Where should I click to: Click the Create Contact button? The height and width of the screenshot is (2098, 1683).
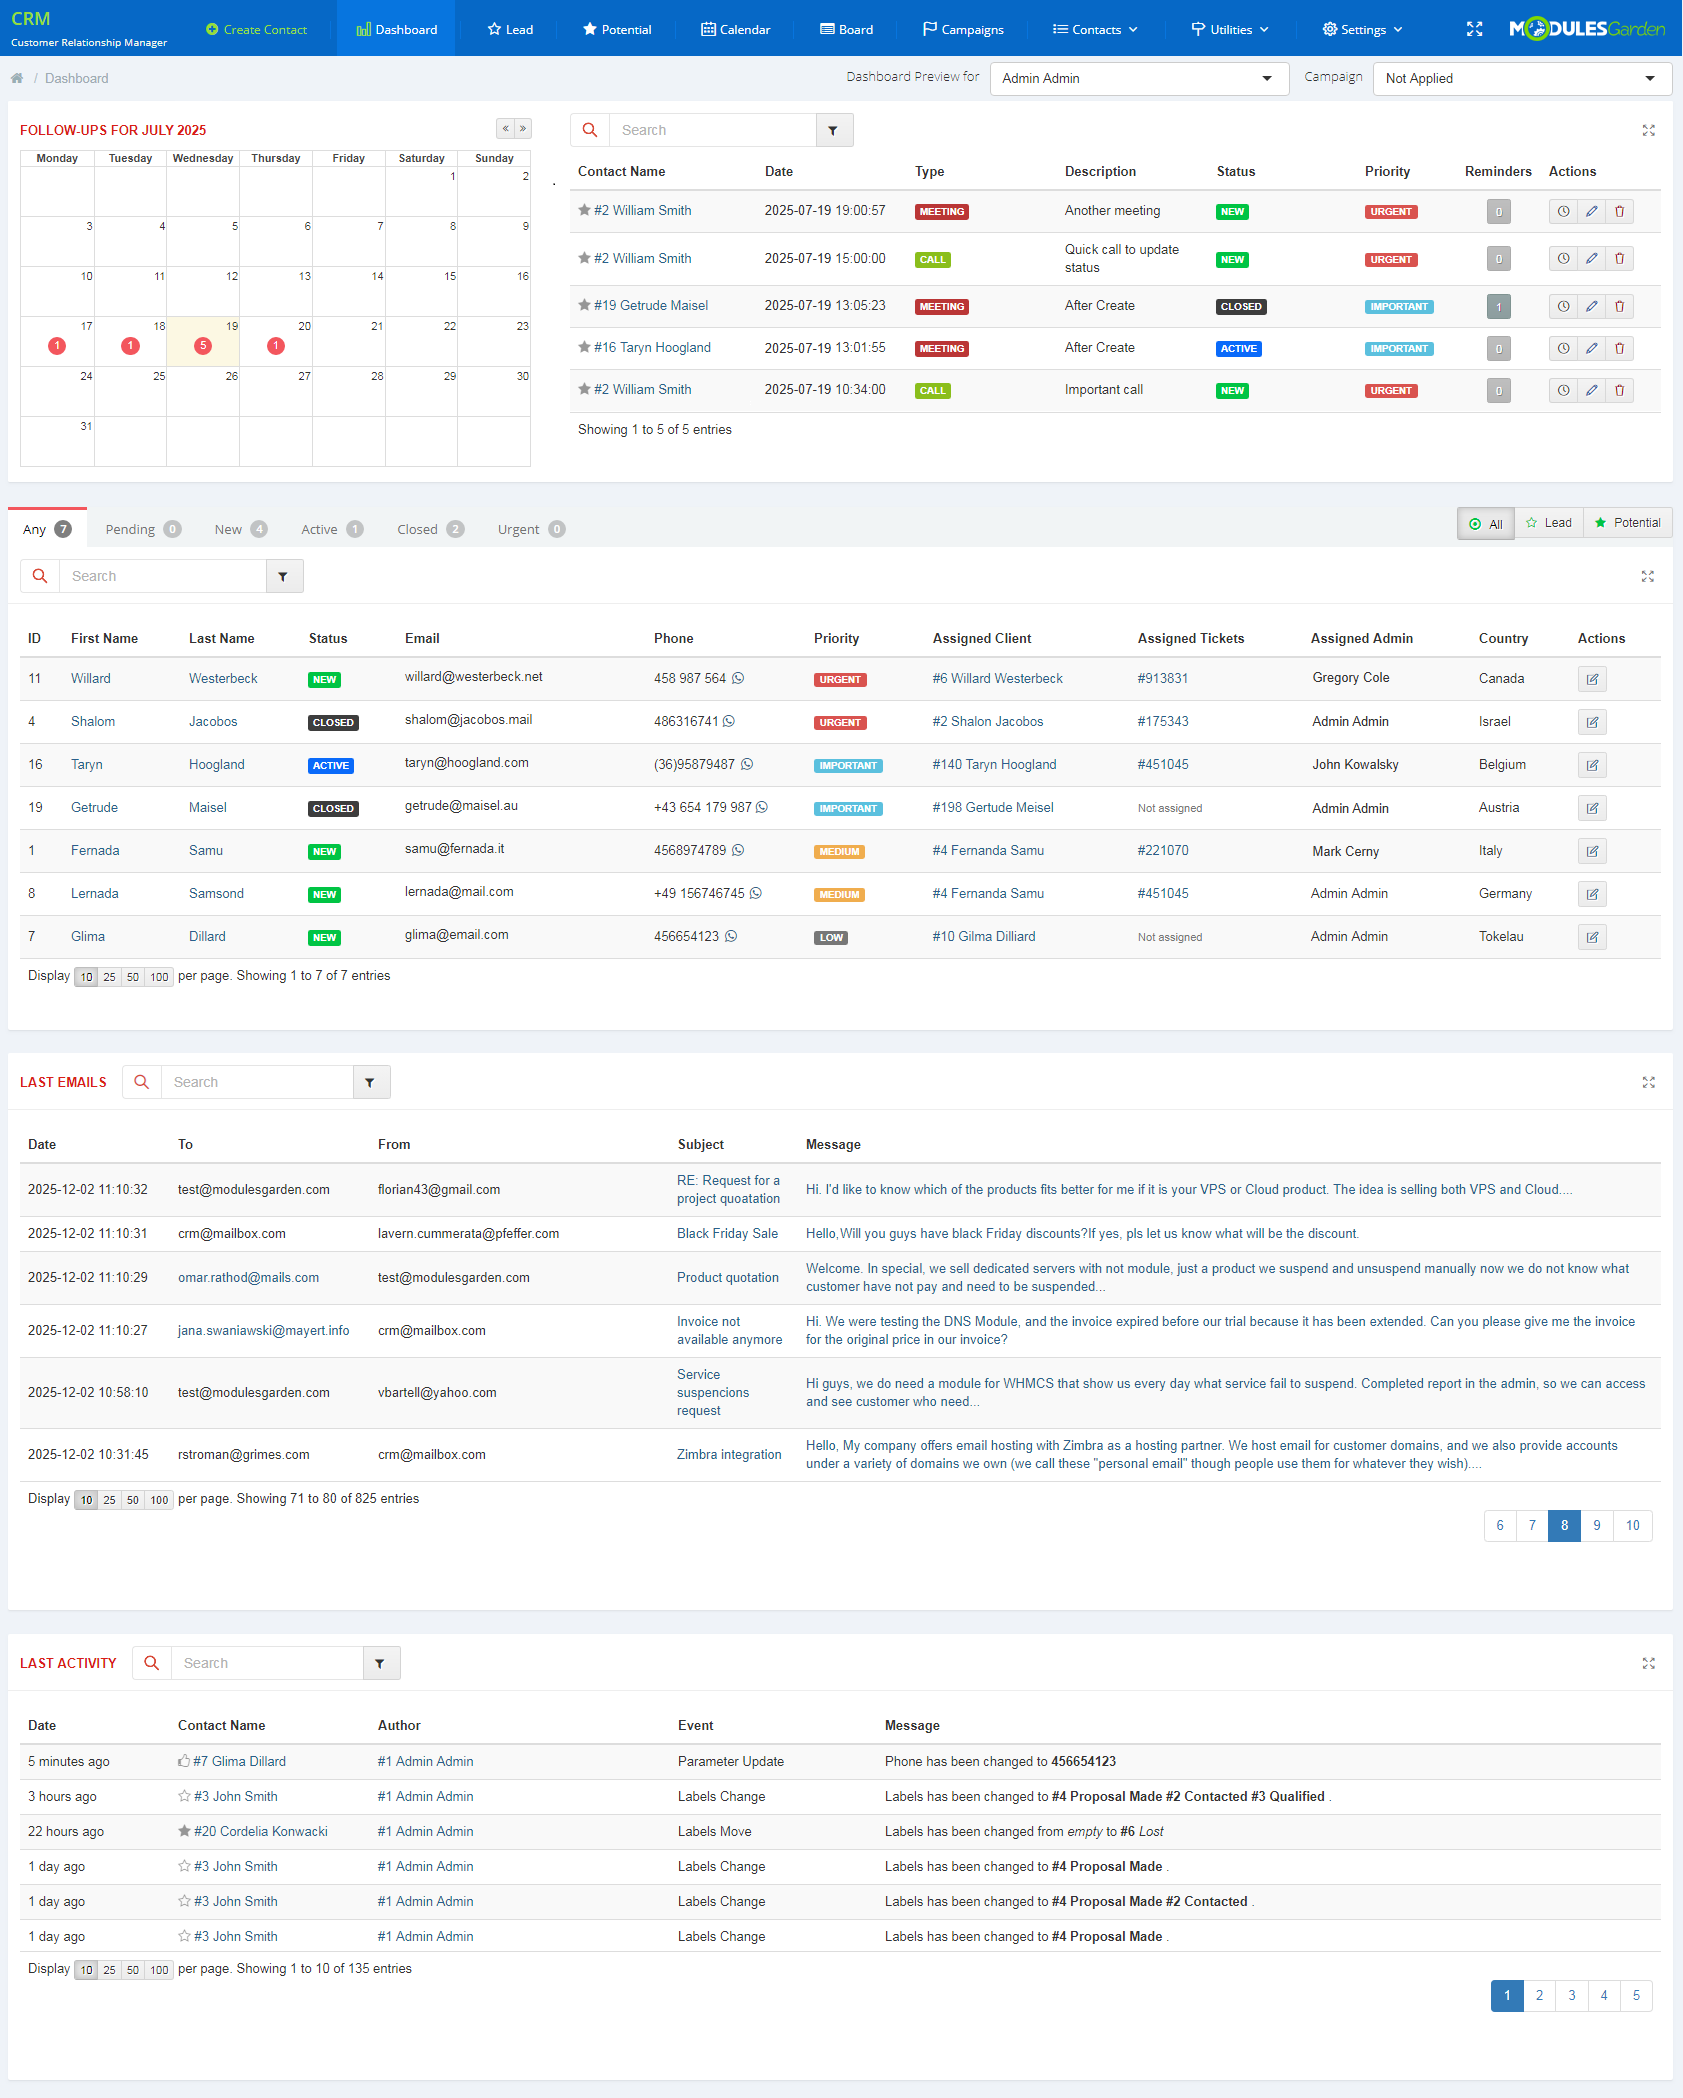click(256, 28)
